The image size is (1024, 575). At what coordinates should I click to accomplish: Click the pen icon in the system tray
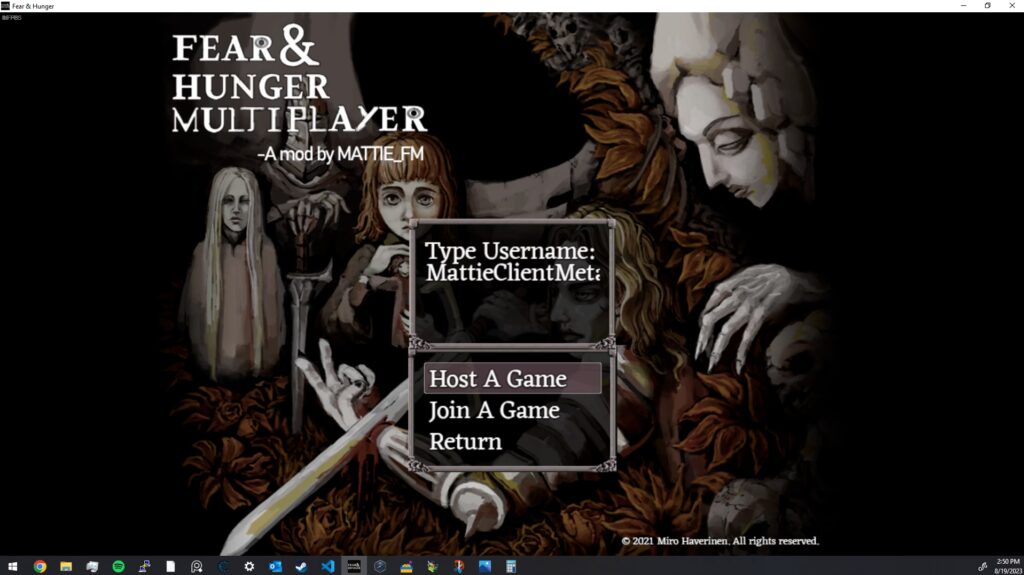click(x=982, y=567)
